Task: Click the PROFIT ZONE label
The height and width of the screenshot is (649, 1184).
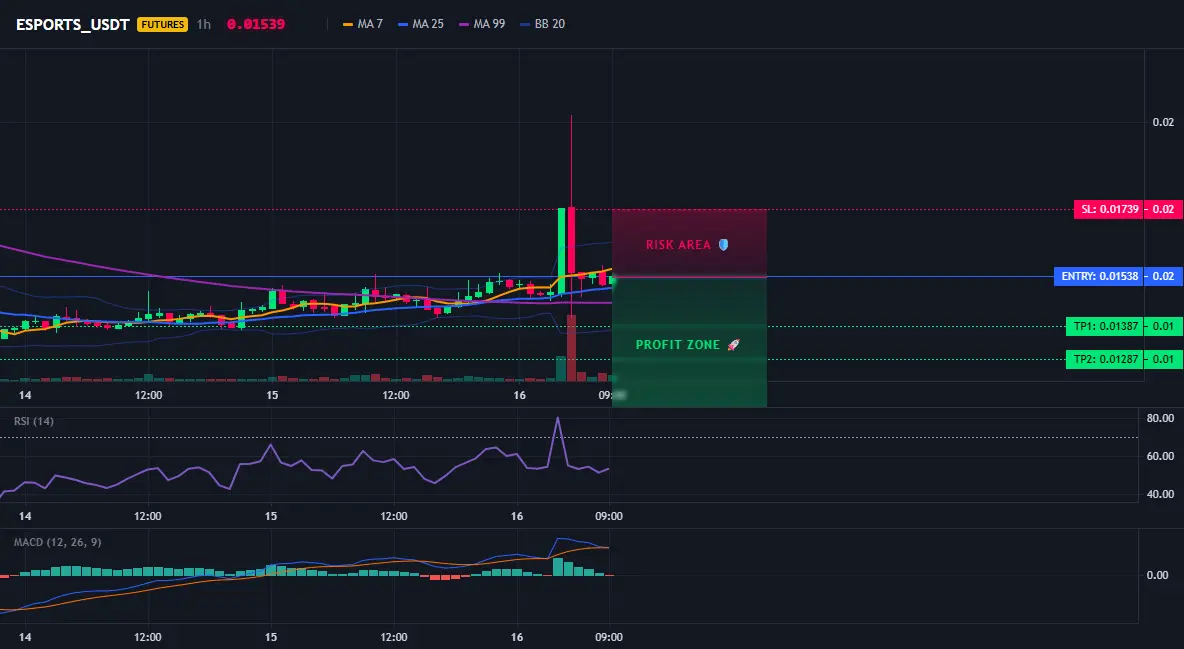Action: point(678,345)
